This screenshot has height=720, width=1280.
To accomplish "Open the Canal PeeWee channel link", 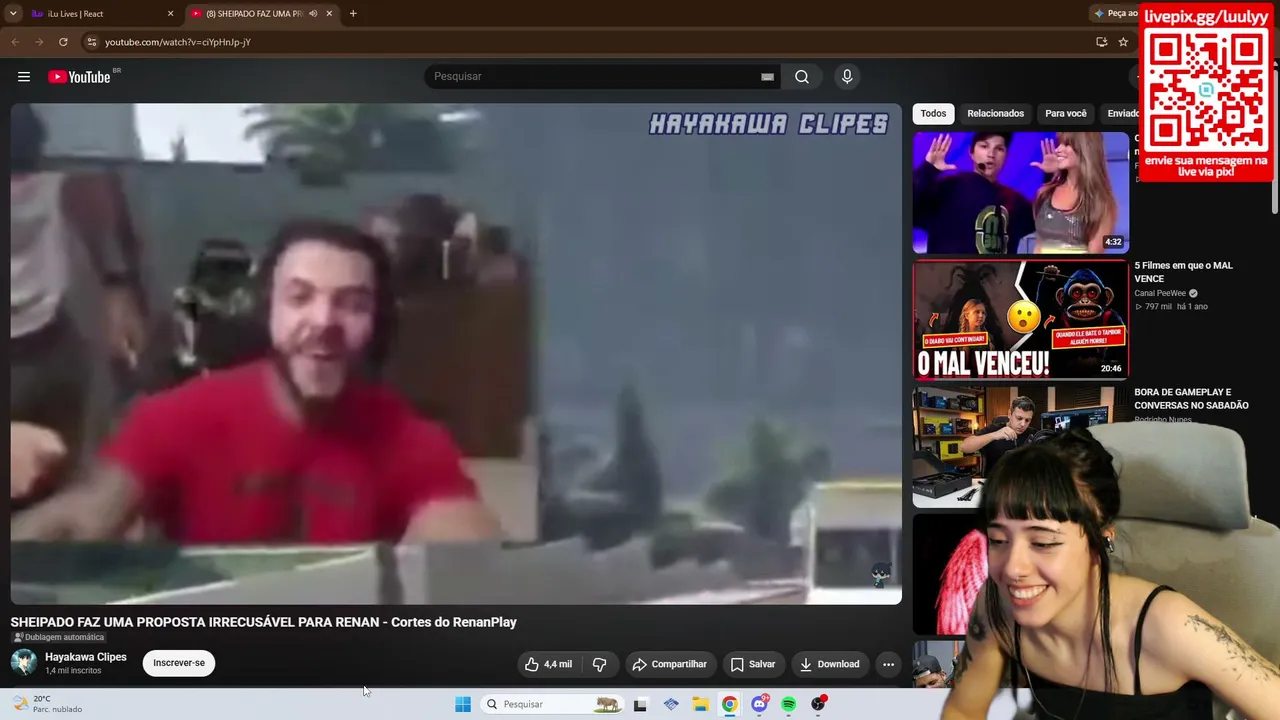I will click(1160, 293).
